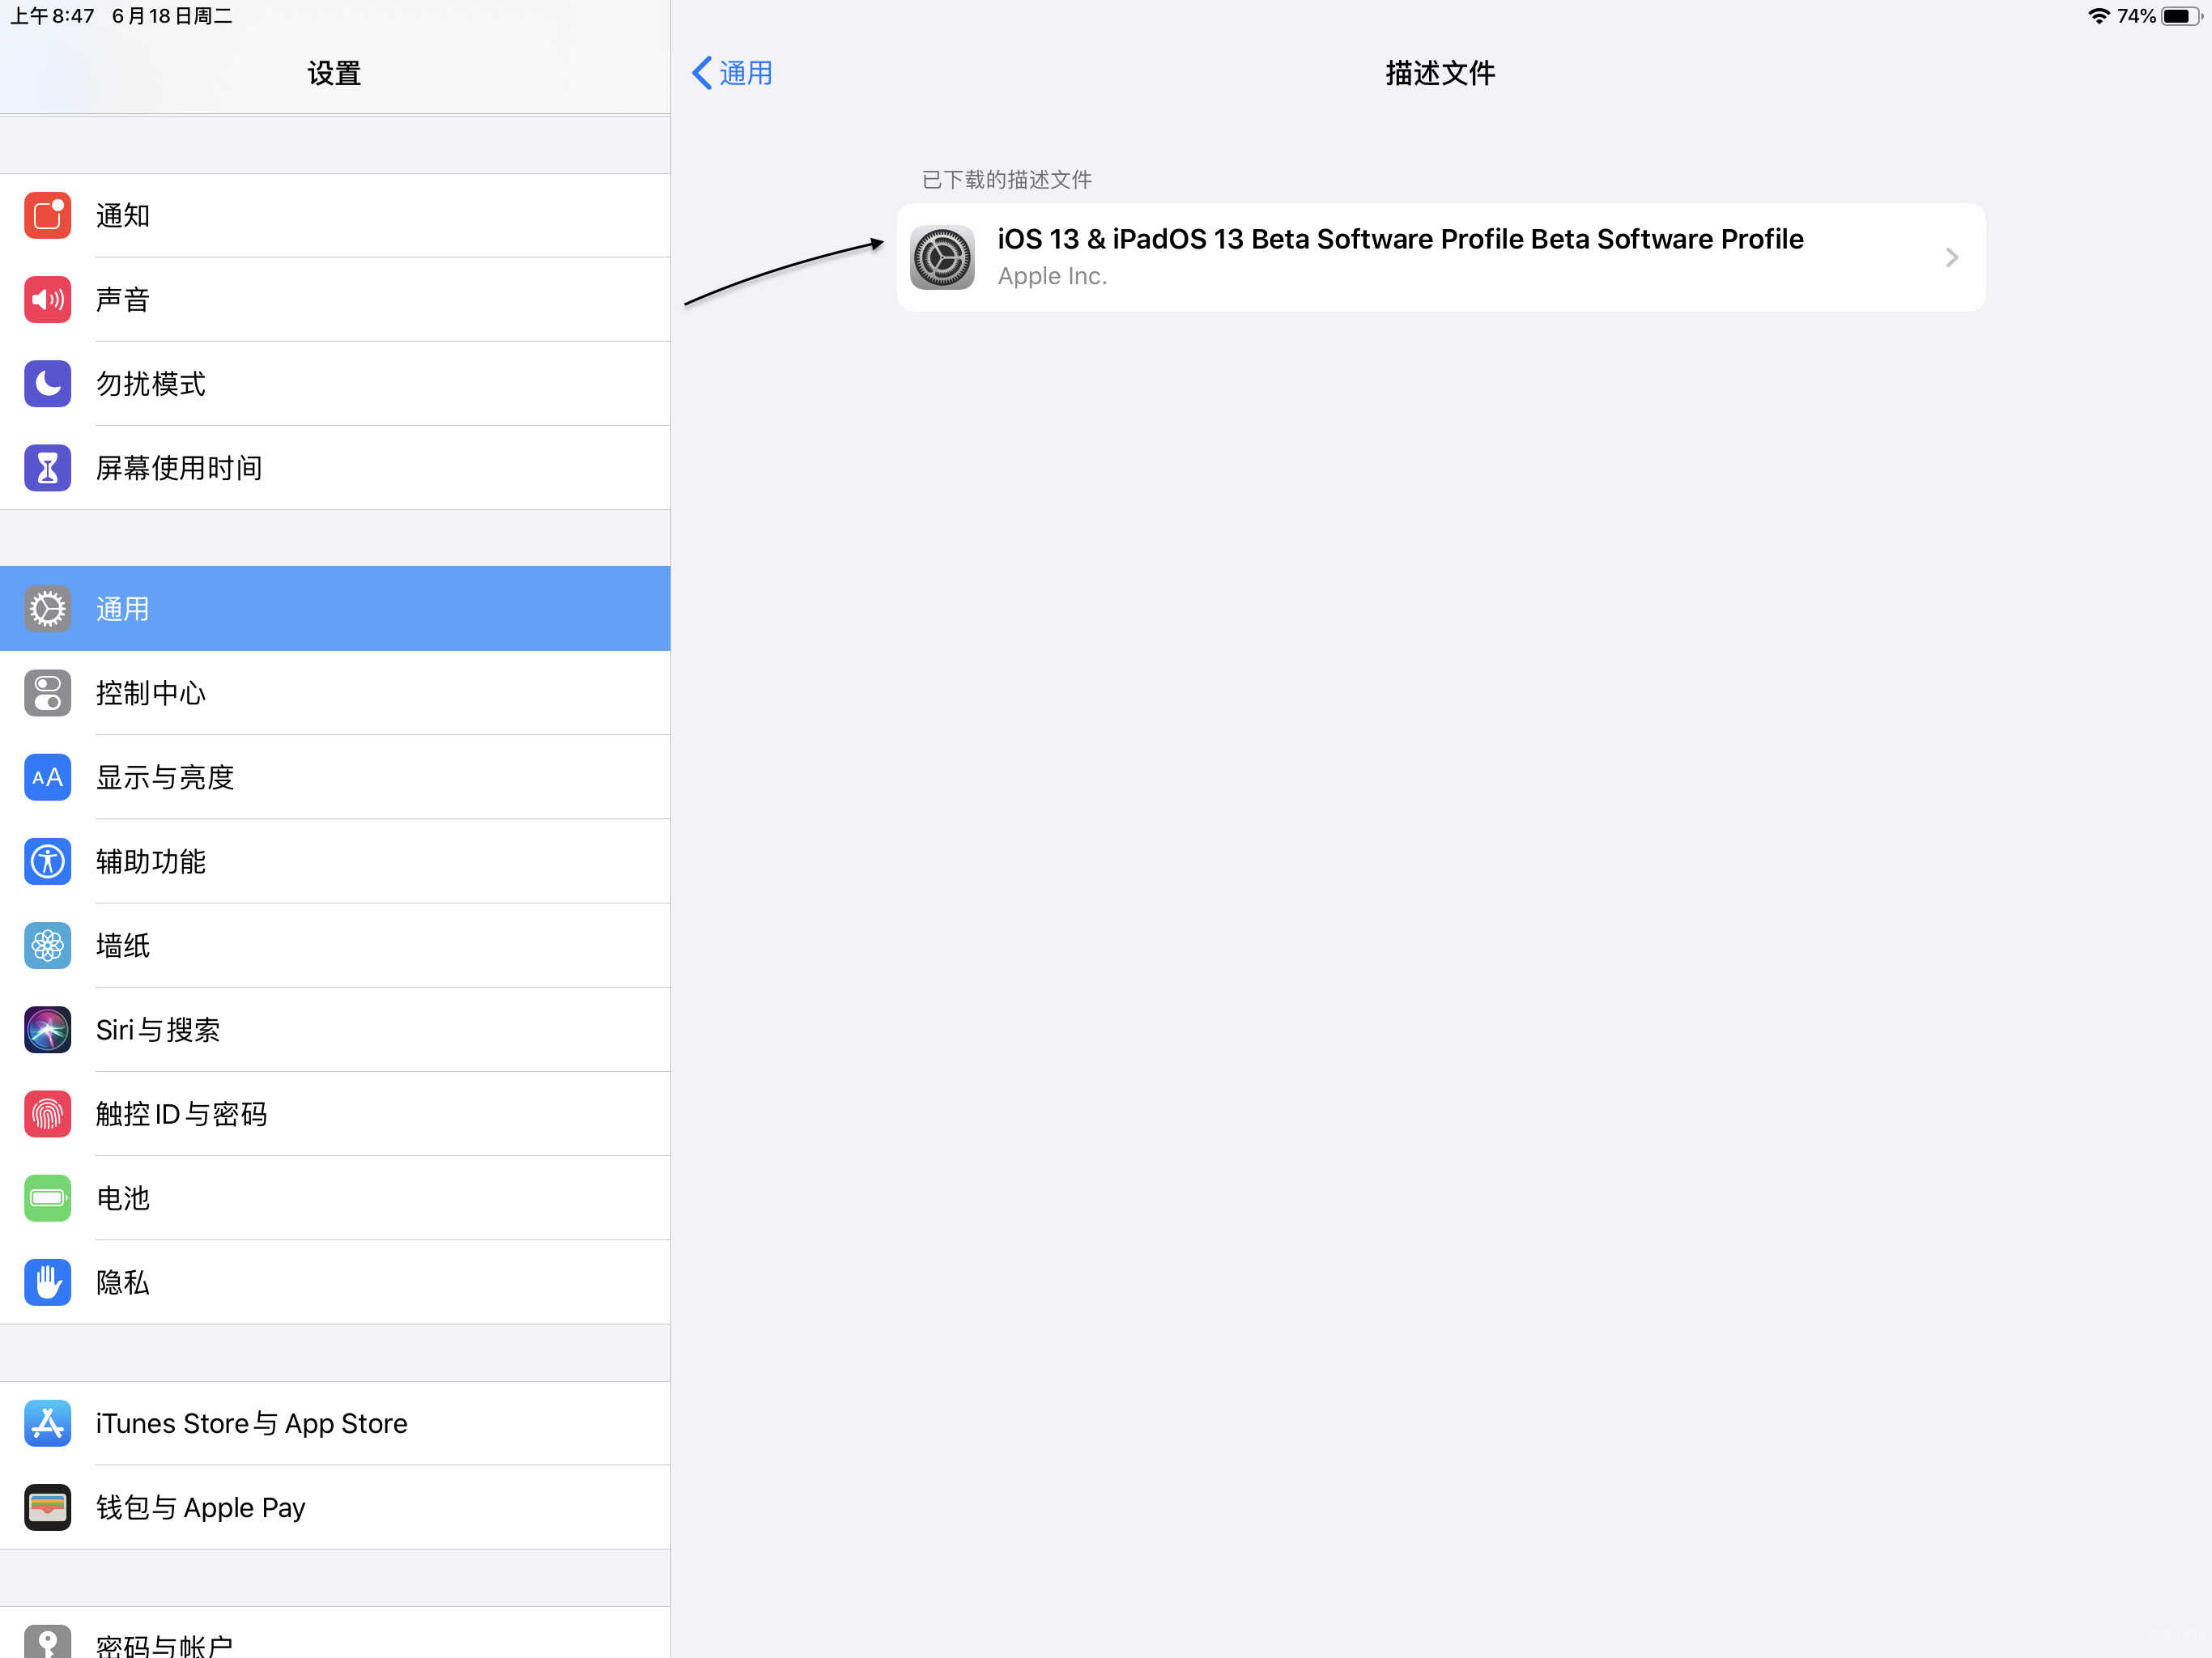Screen dimensions: 2212x1658
Task: Tap the 控制中心 toggles icon
Action: 47,693
